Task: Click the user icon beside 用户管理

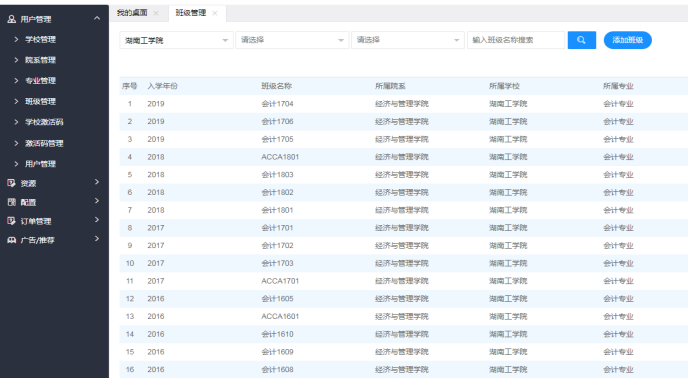Action: (12, 19)
